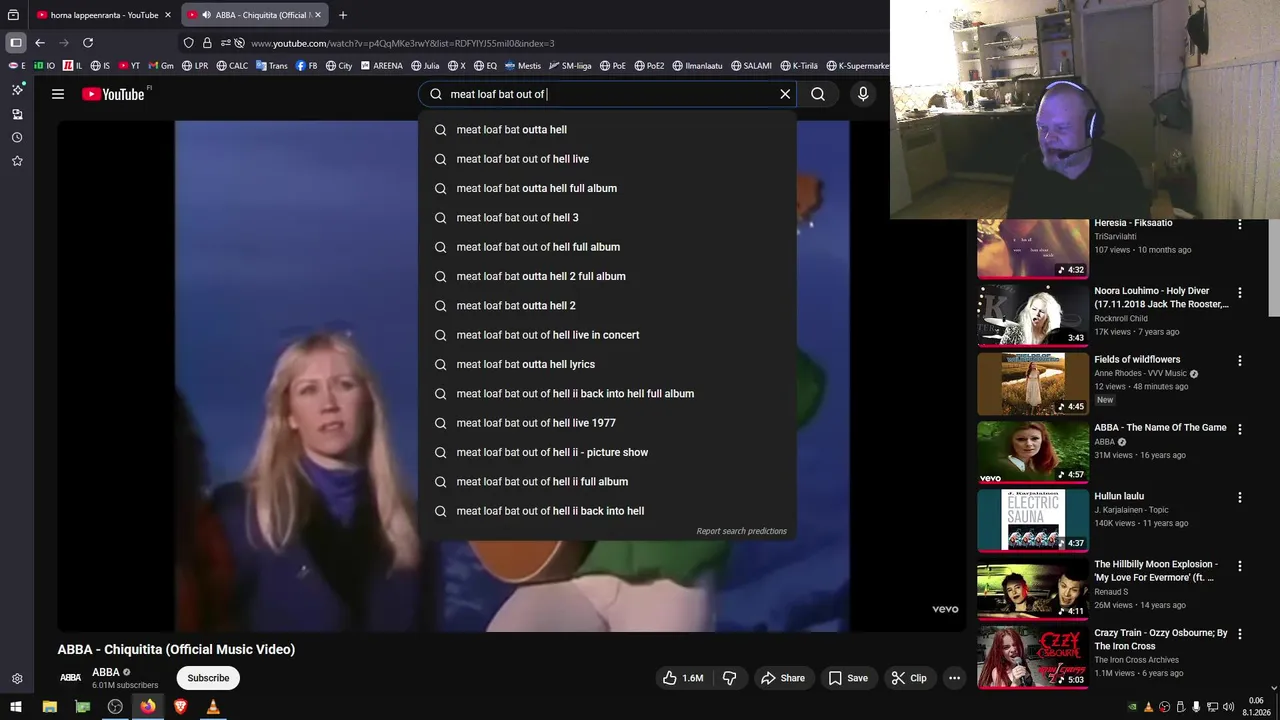Close the ABBA Chiquitita tab
This screenshot has width=1280, height=720.
pos(318,15)
